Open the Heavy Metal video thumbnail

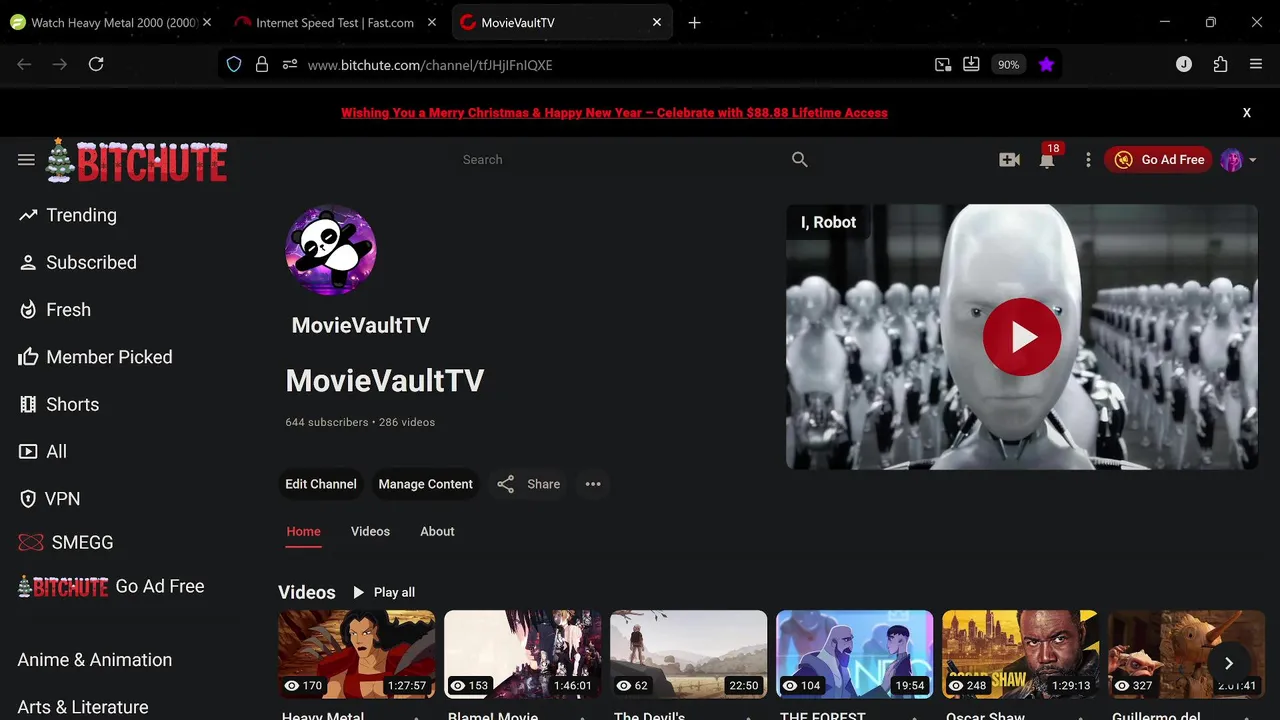pyautogui.click(x=356, y=654)
